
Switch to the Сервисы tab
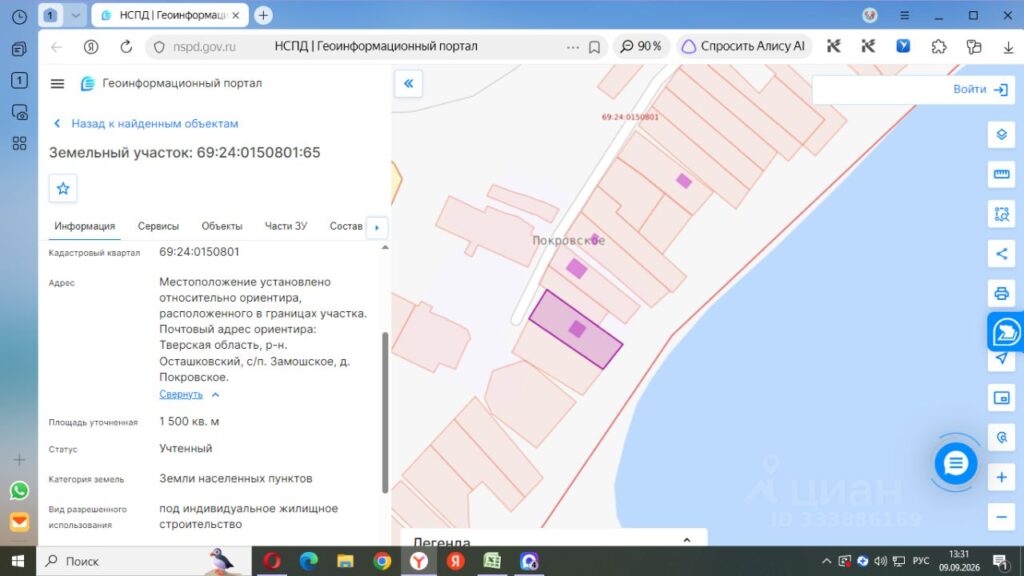pyautogui.click(x=158, y=226)
